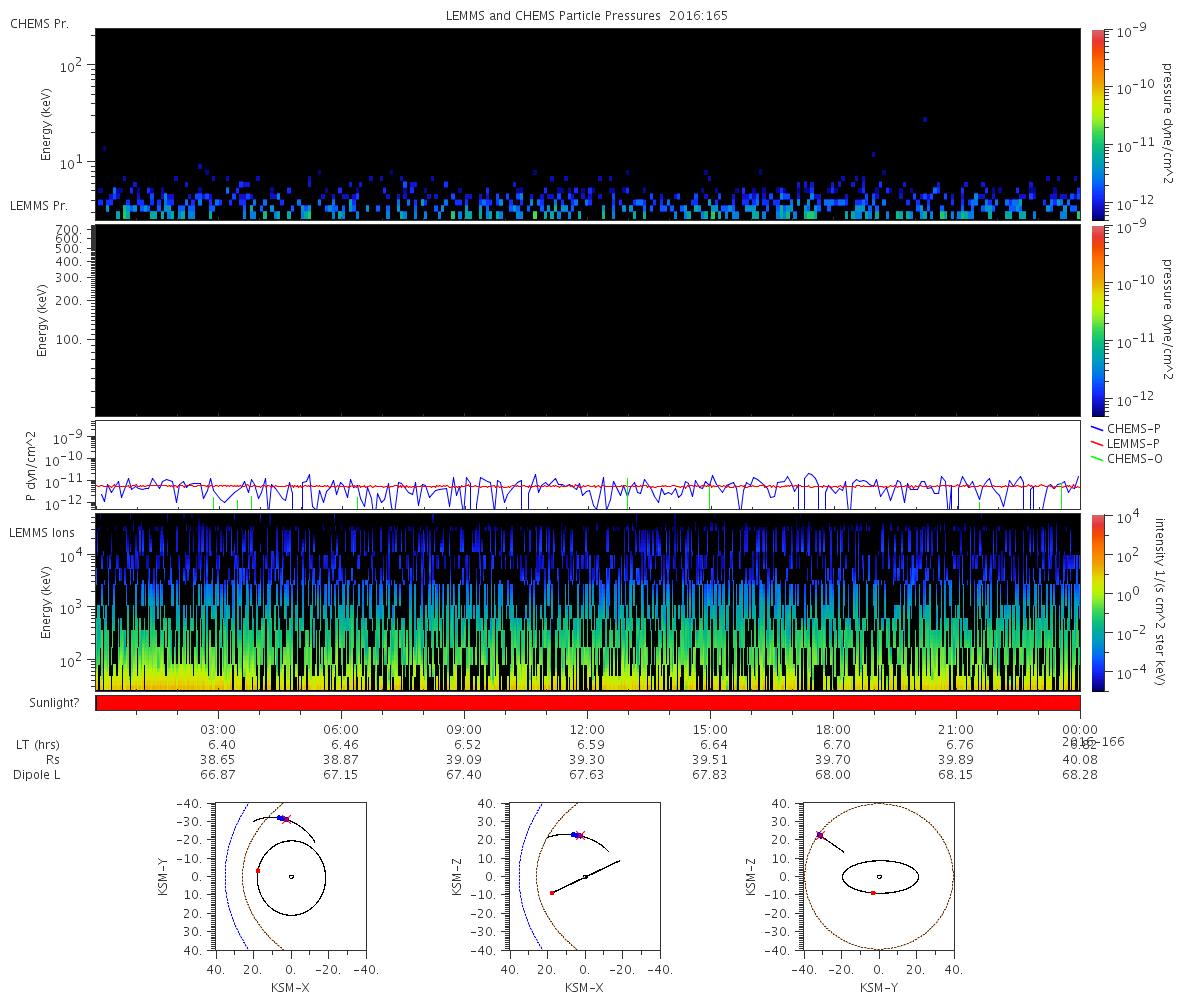Click the LEMMS pressure color scale bar
The image size is (1200, 1000).
pyautogui.click(x=1097, y=320)
